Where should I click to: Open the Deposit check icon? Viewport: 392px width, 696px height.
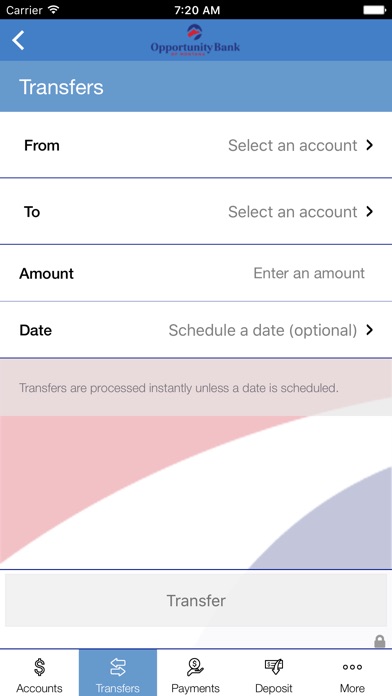click(273, 666)
